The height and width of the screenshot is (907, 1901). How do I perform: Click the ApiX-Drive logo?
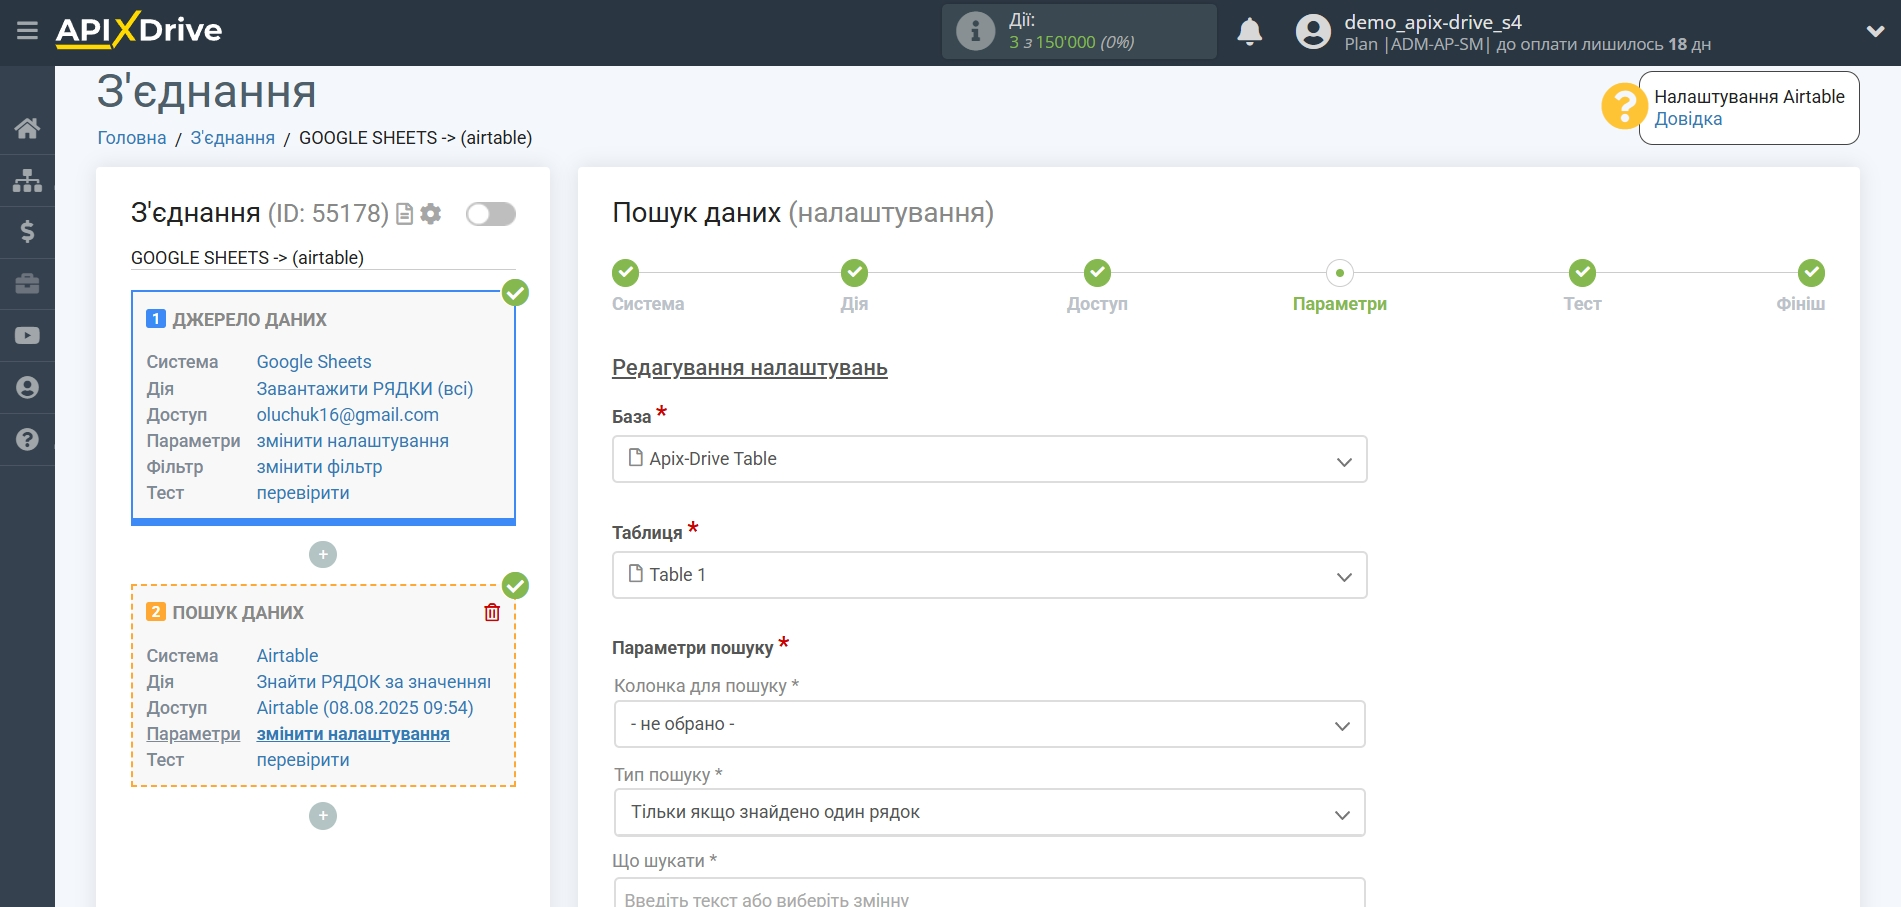139,30
